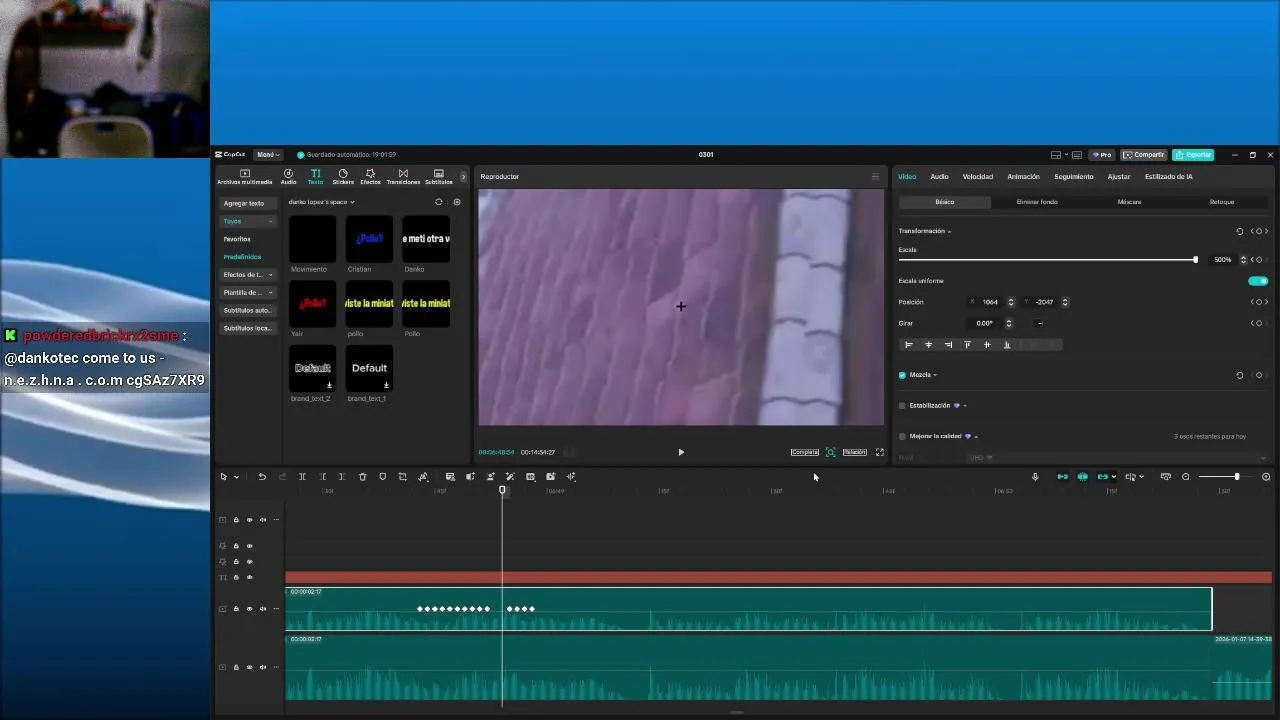Refresh the text preset space
The width and height of the screenshot is (1280, 720).
click(x=438, y=202)
